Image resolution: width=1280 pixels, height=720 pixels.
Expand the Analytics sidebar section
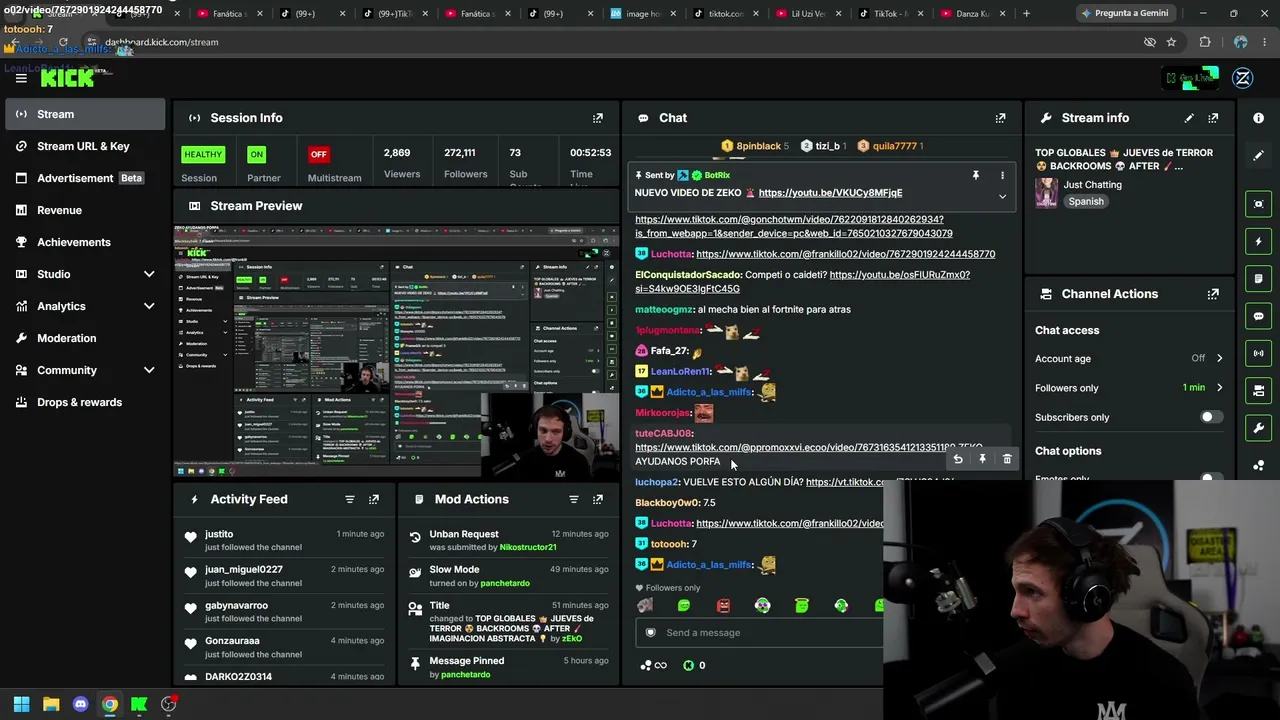pos(84,306)
